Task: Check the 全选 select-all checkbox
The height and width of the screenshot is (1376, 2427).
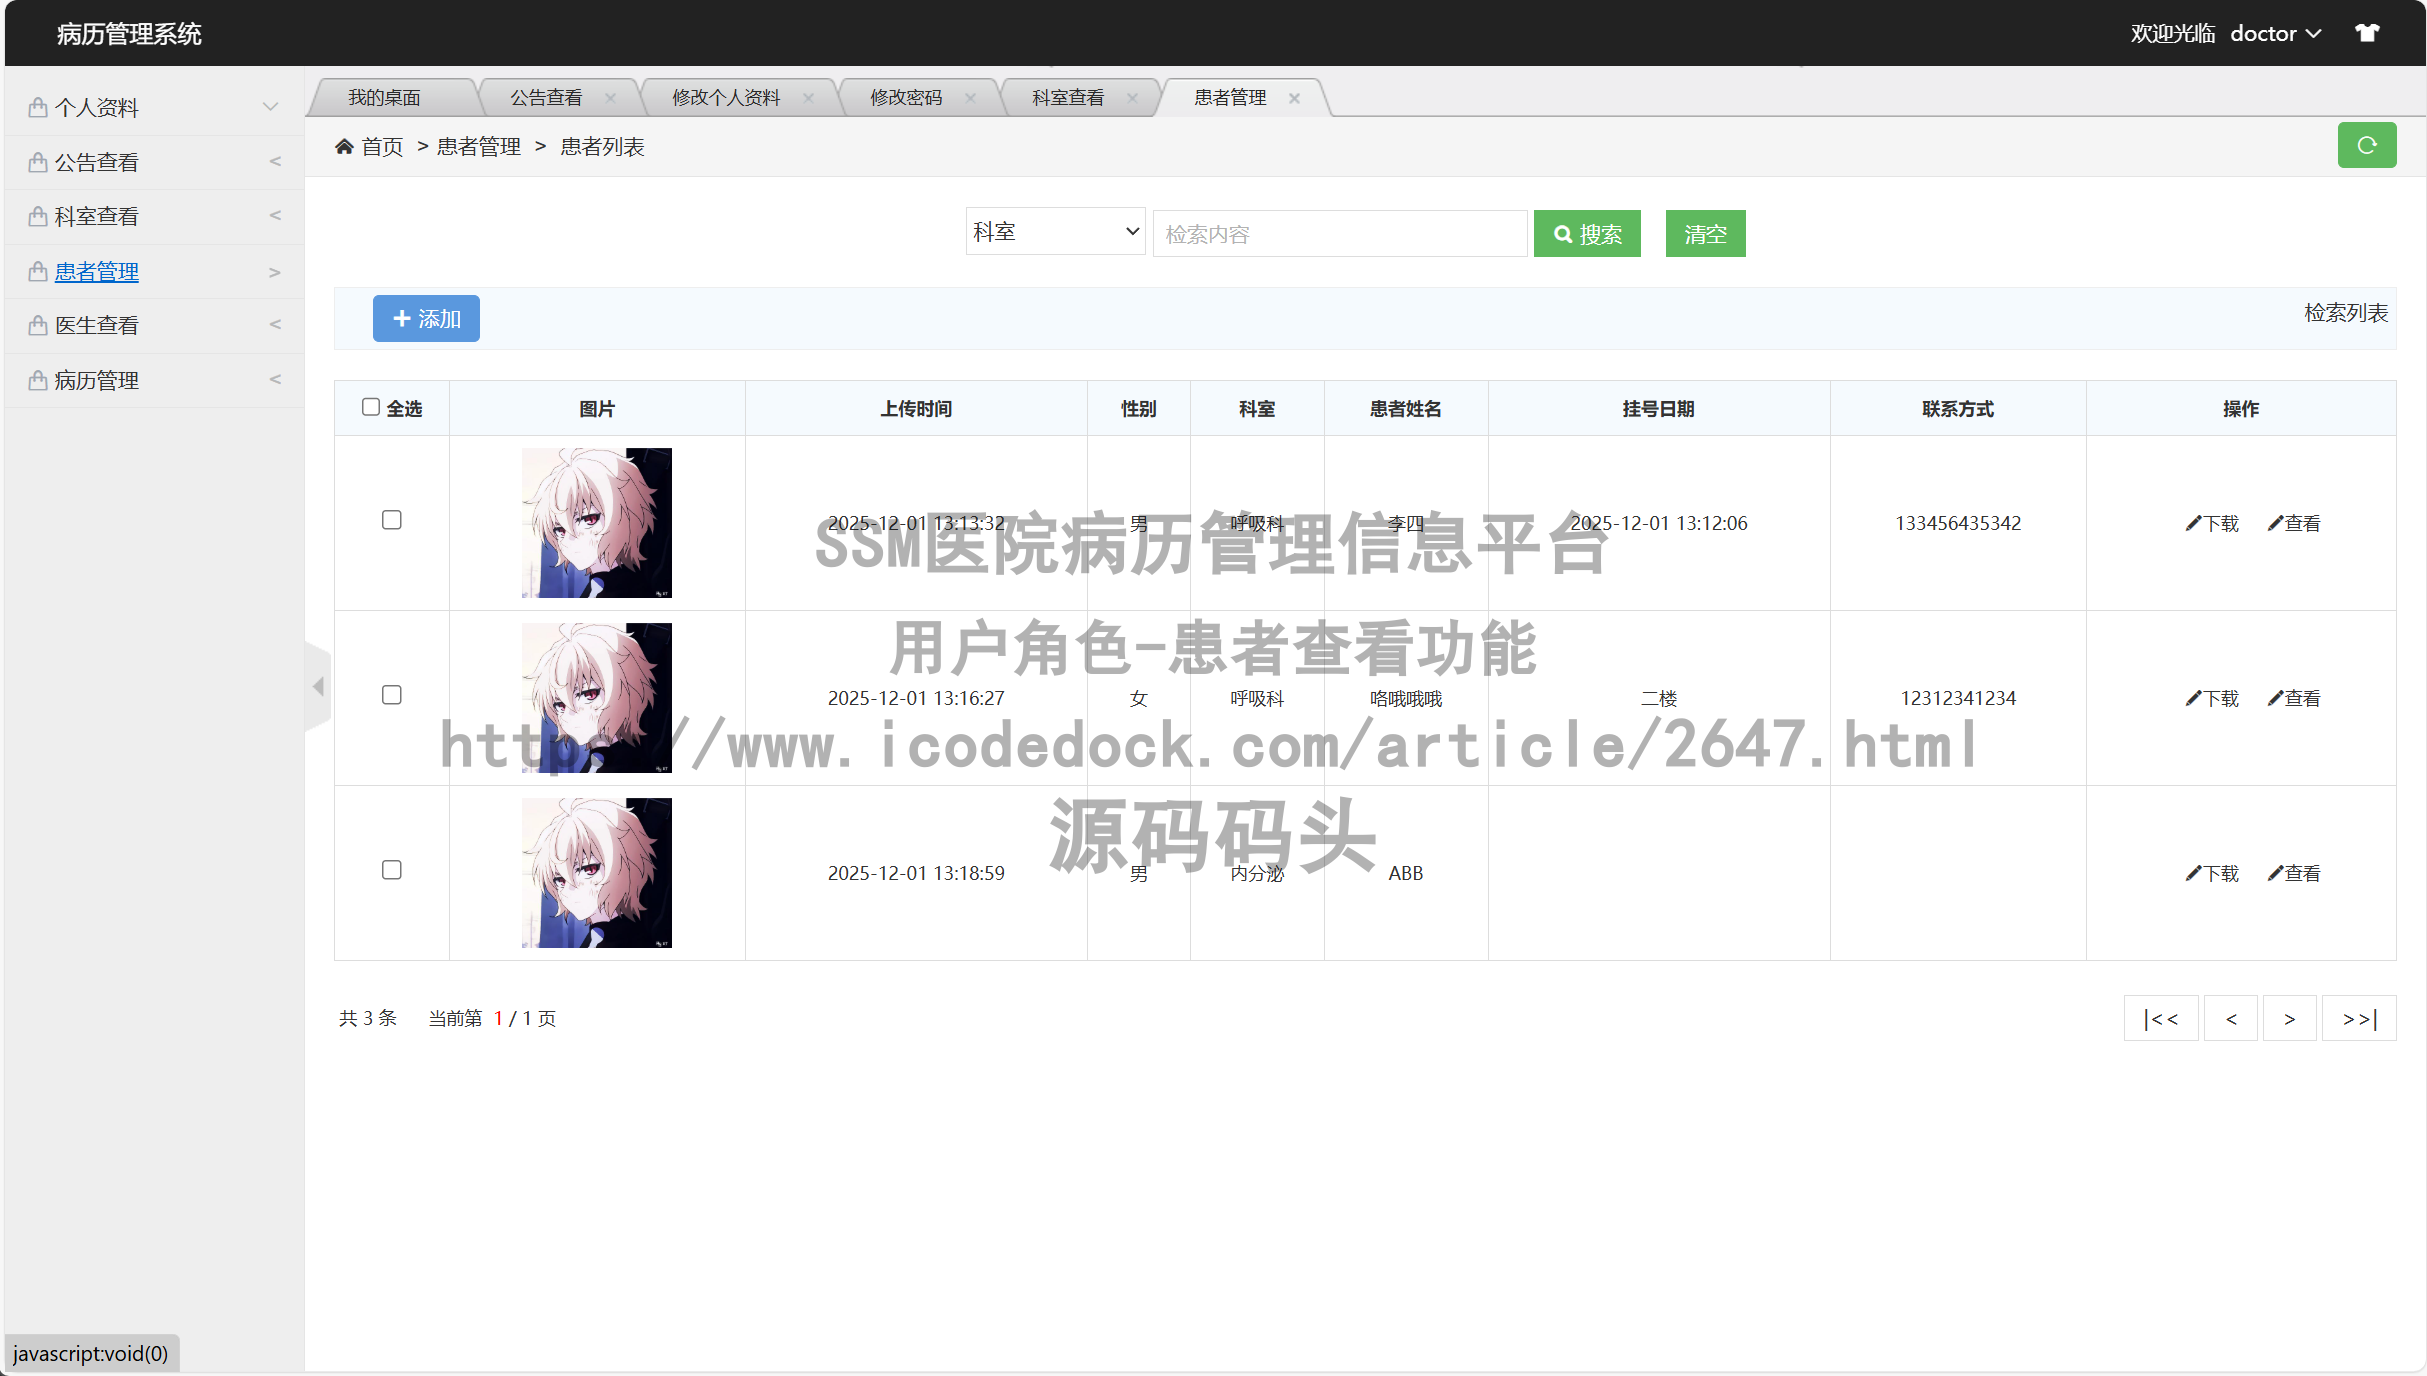Action: pyautogui.click(x=371, y=407)
